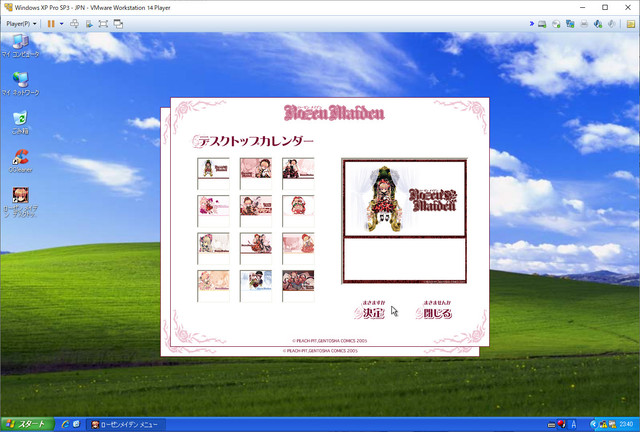
Task: Select the ローゼンメイデン メニュー taskbar button
Action: (127, 425)
